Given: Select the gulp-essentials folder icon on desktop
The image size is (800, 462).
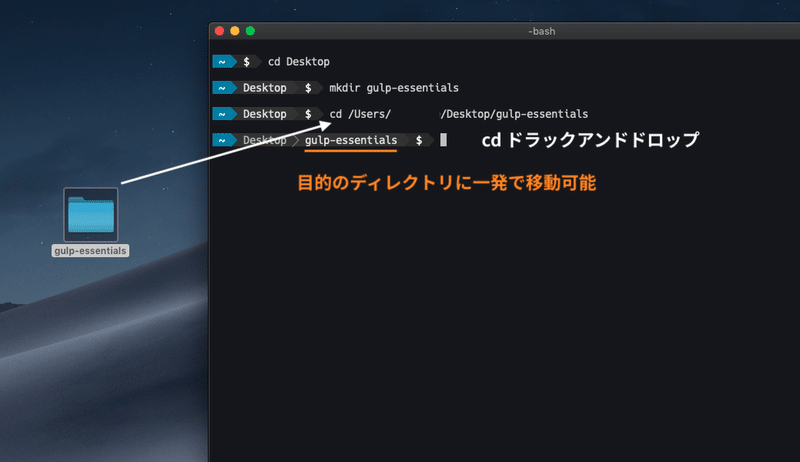Looking at the screenshot, I should [91, 215].
